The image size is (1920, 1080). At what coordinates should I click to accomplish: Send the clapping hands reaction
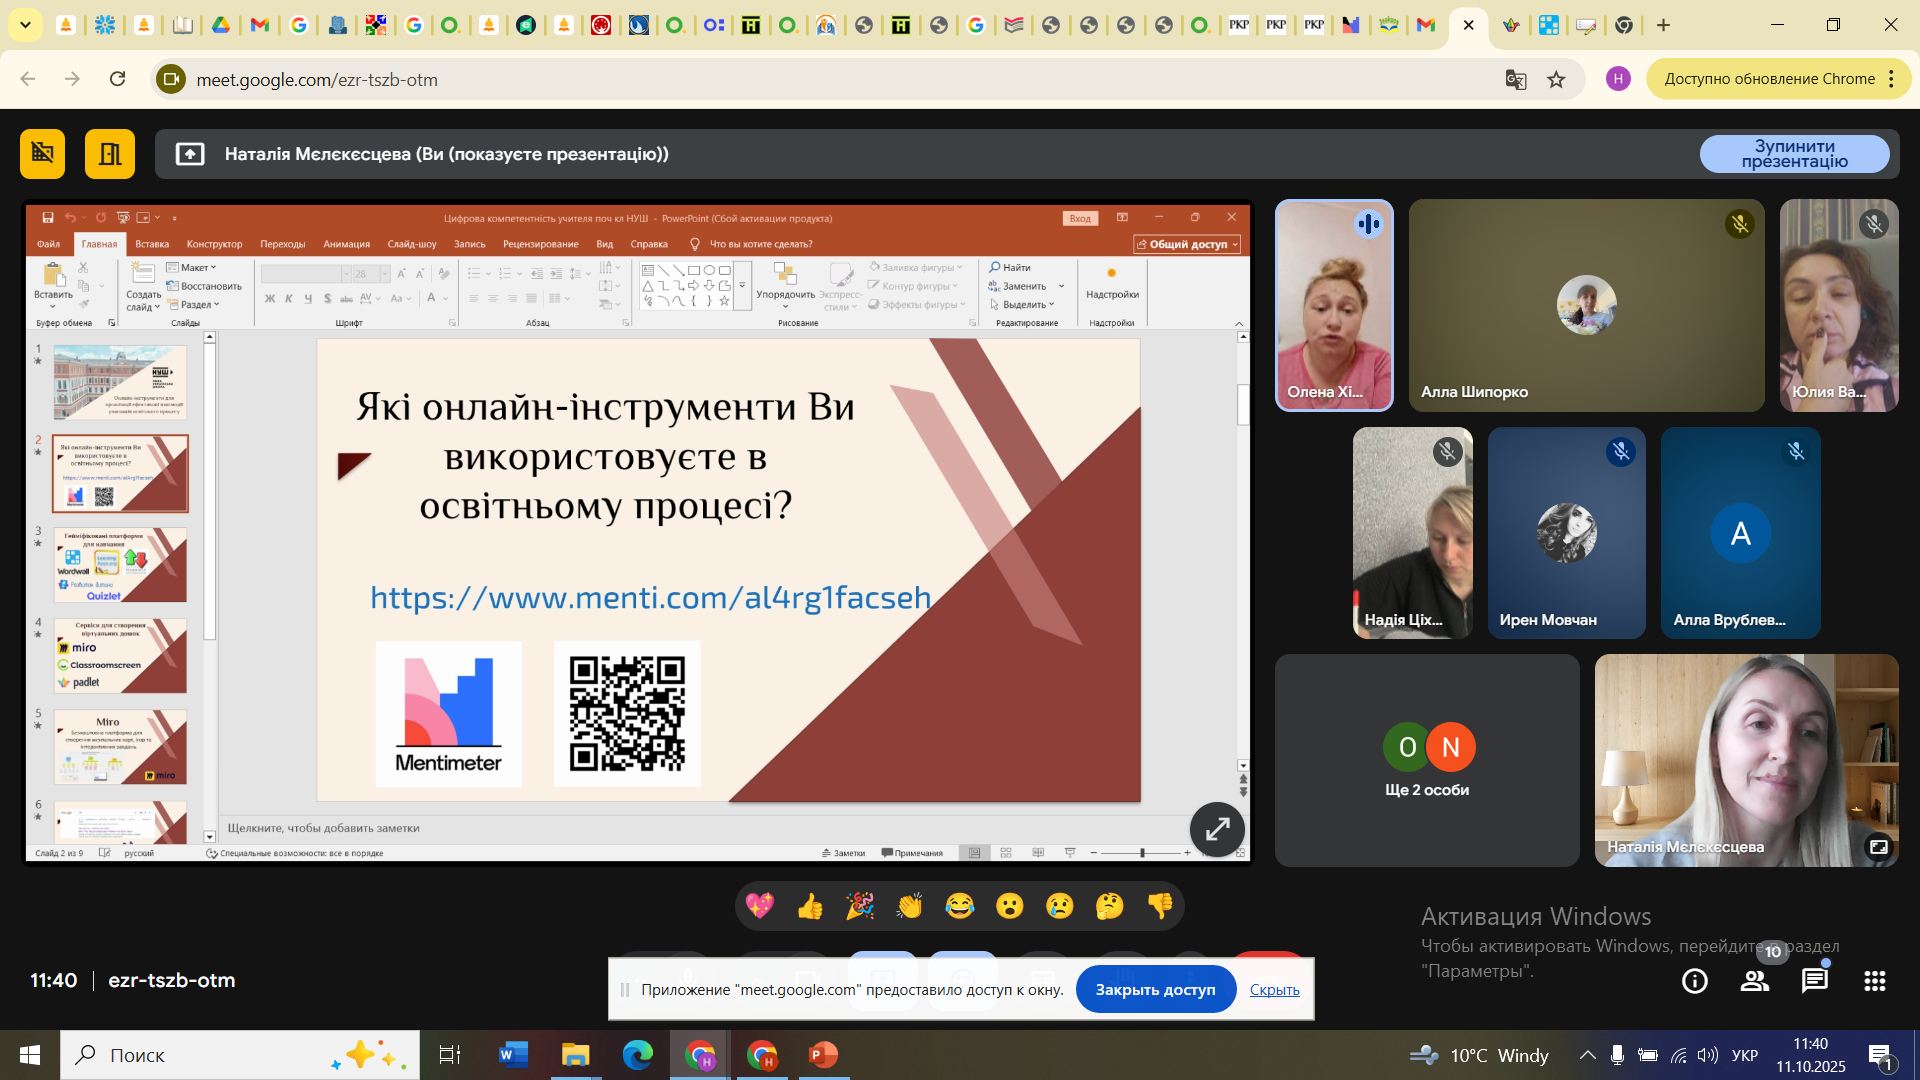(x=909, y=906)
